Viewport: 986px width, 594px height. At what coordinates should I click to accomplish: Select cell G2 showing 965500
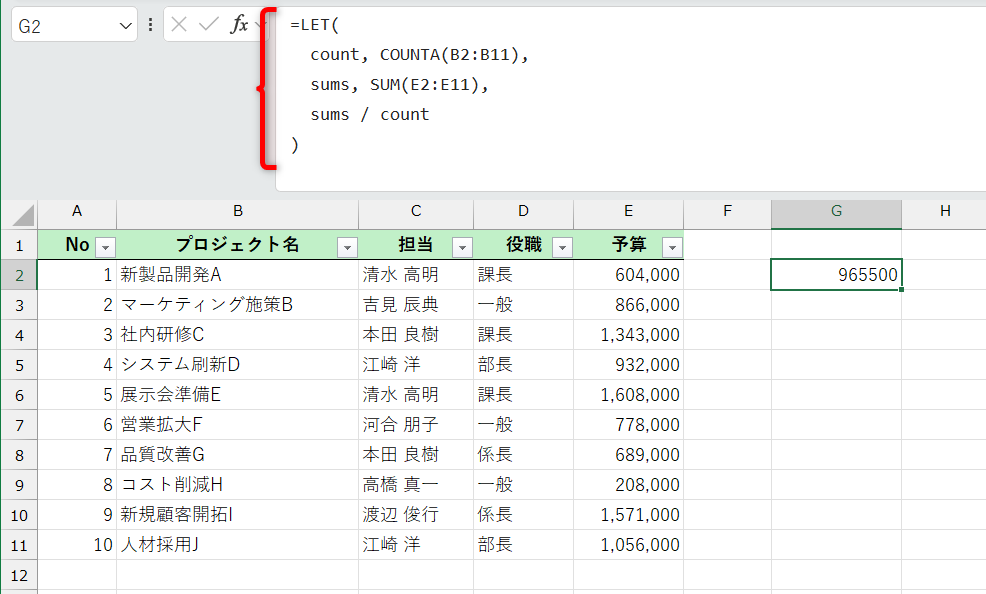pos(836,274)
